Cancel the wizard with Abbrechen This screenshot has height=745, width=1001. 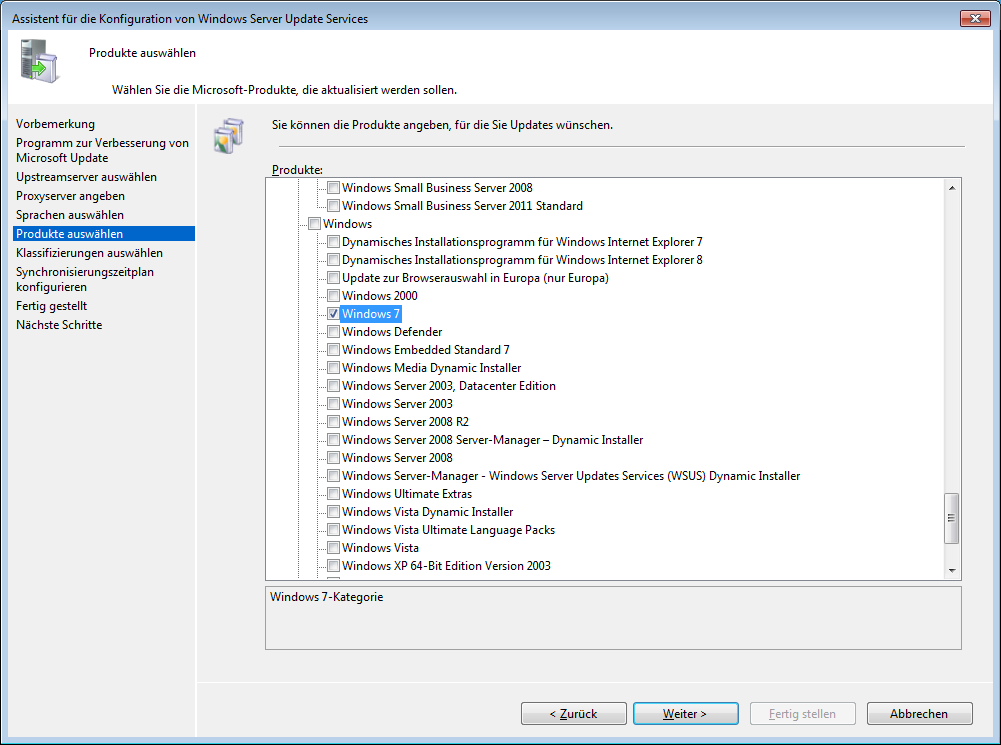tap(919, 714)
